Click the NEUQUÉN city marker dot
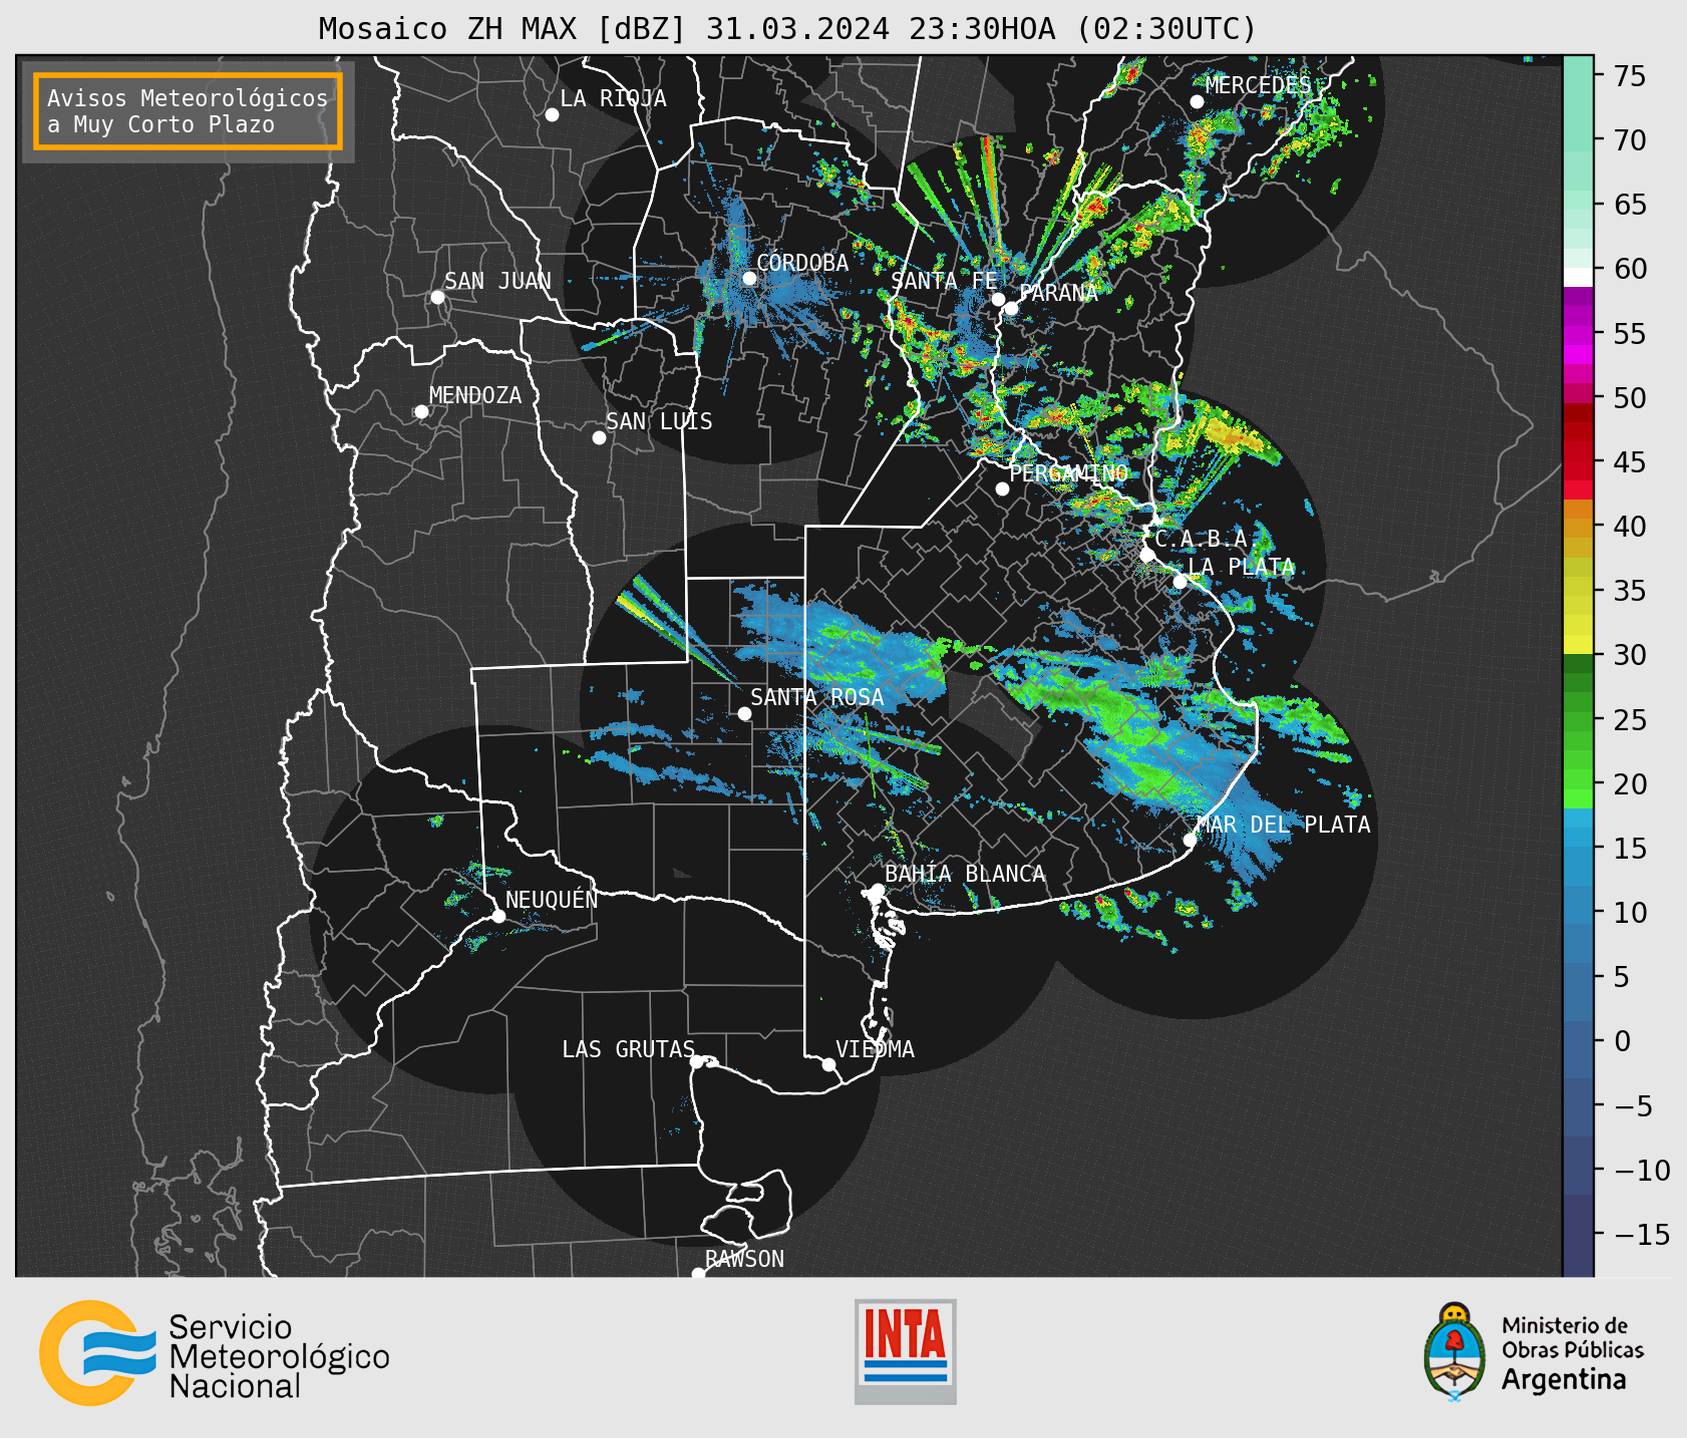 pos(498,916)
